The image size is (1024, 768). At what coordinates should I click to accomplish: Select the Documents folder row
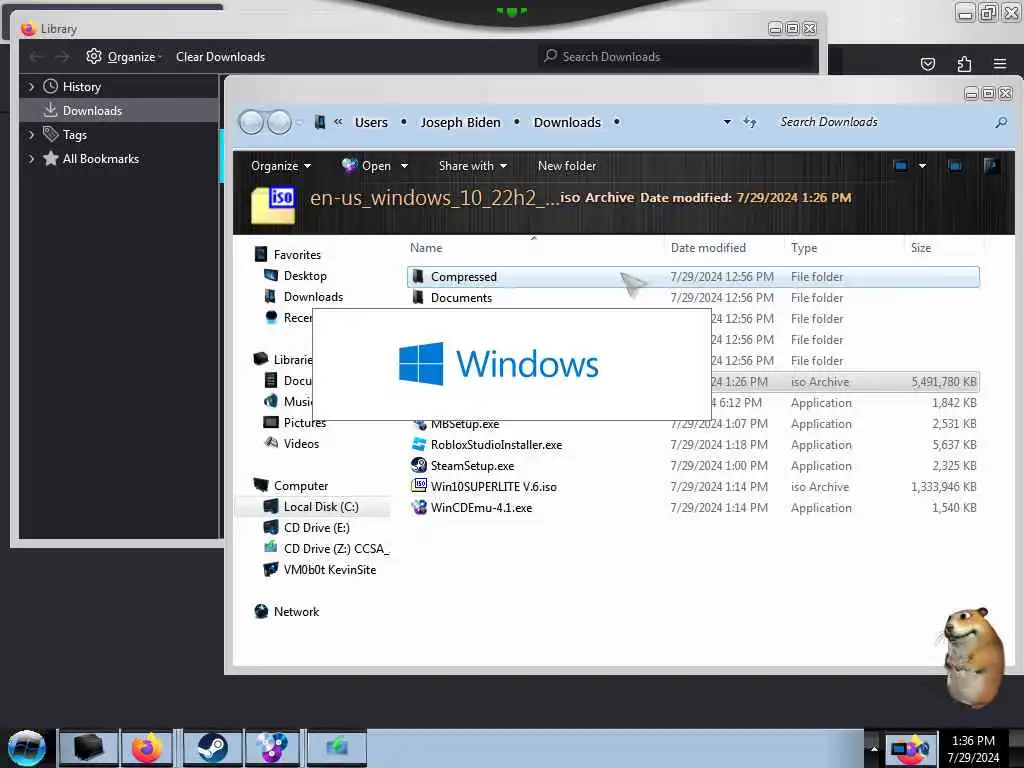coord(693,298)
